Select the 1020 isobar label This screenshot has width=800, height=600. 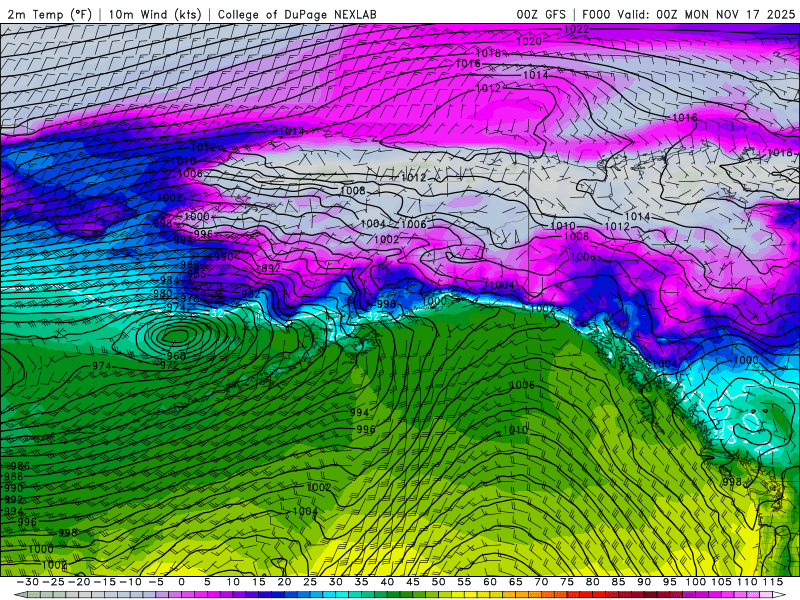[x=529, y=41]
